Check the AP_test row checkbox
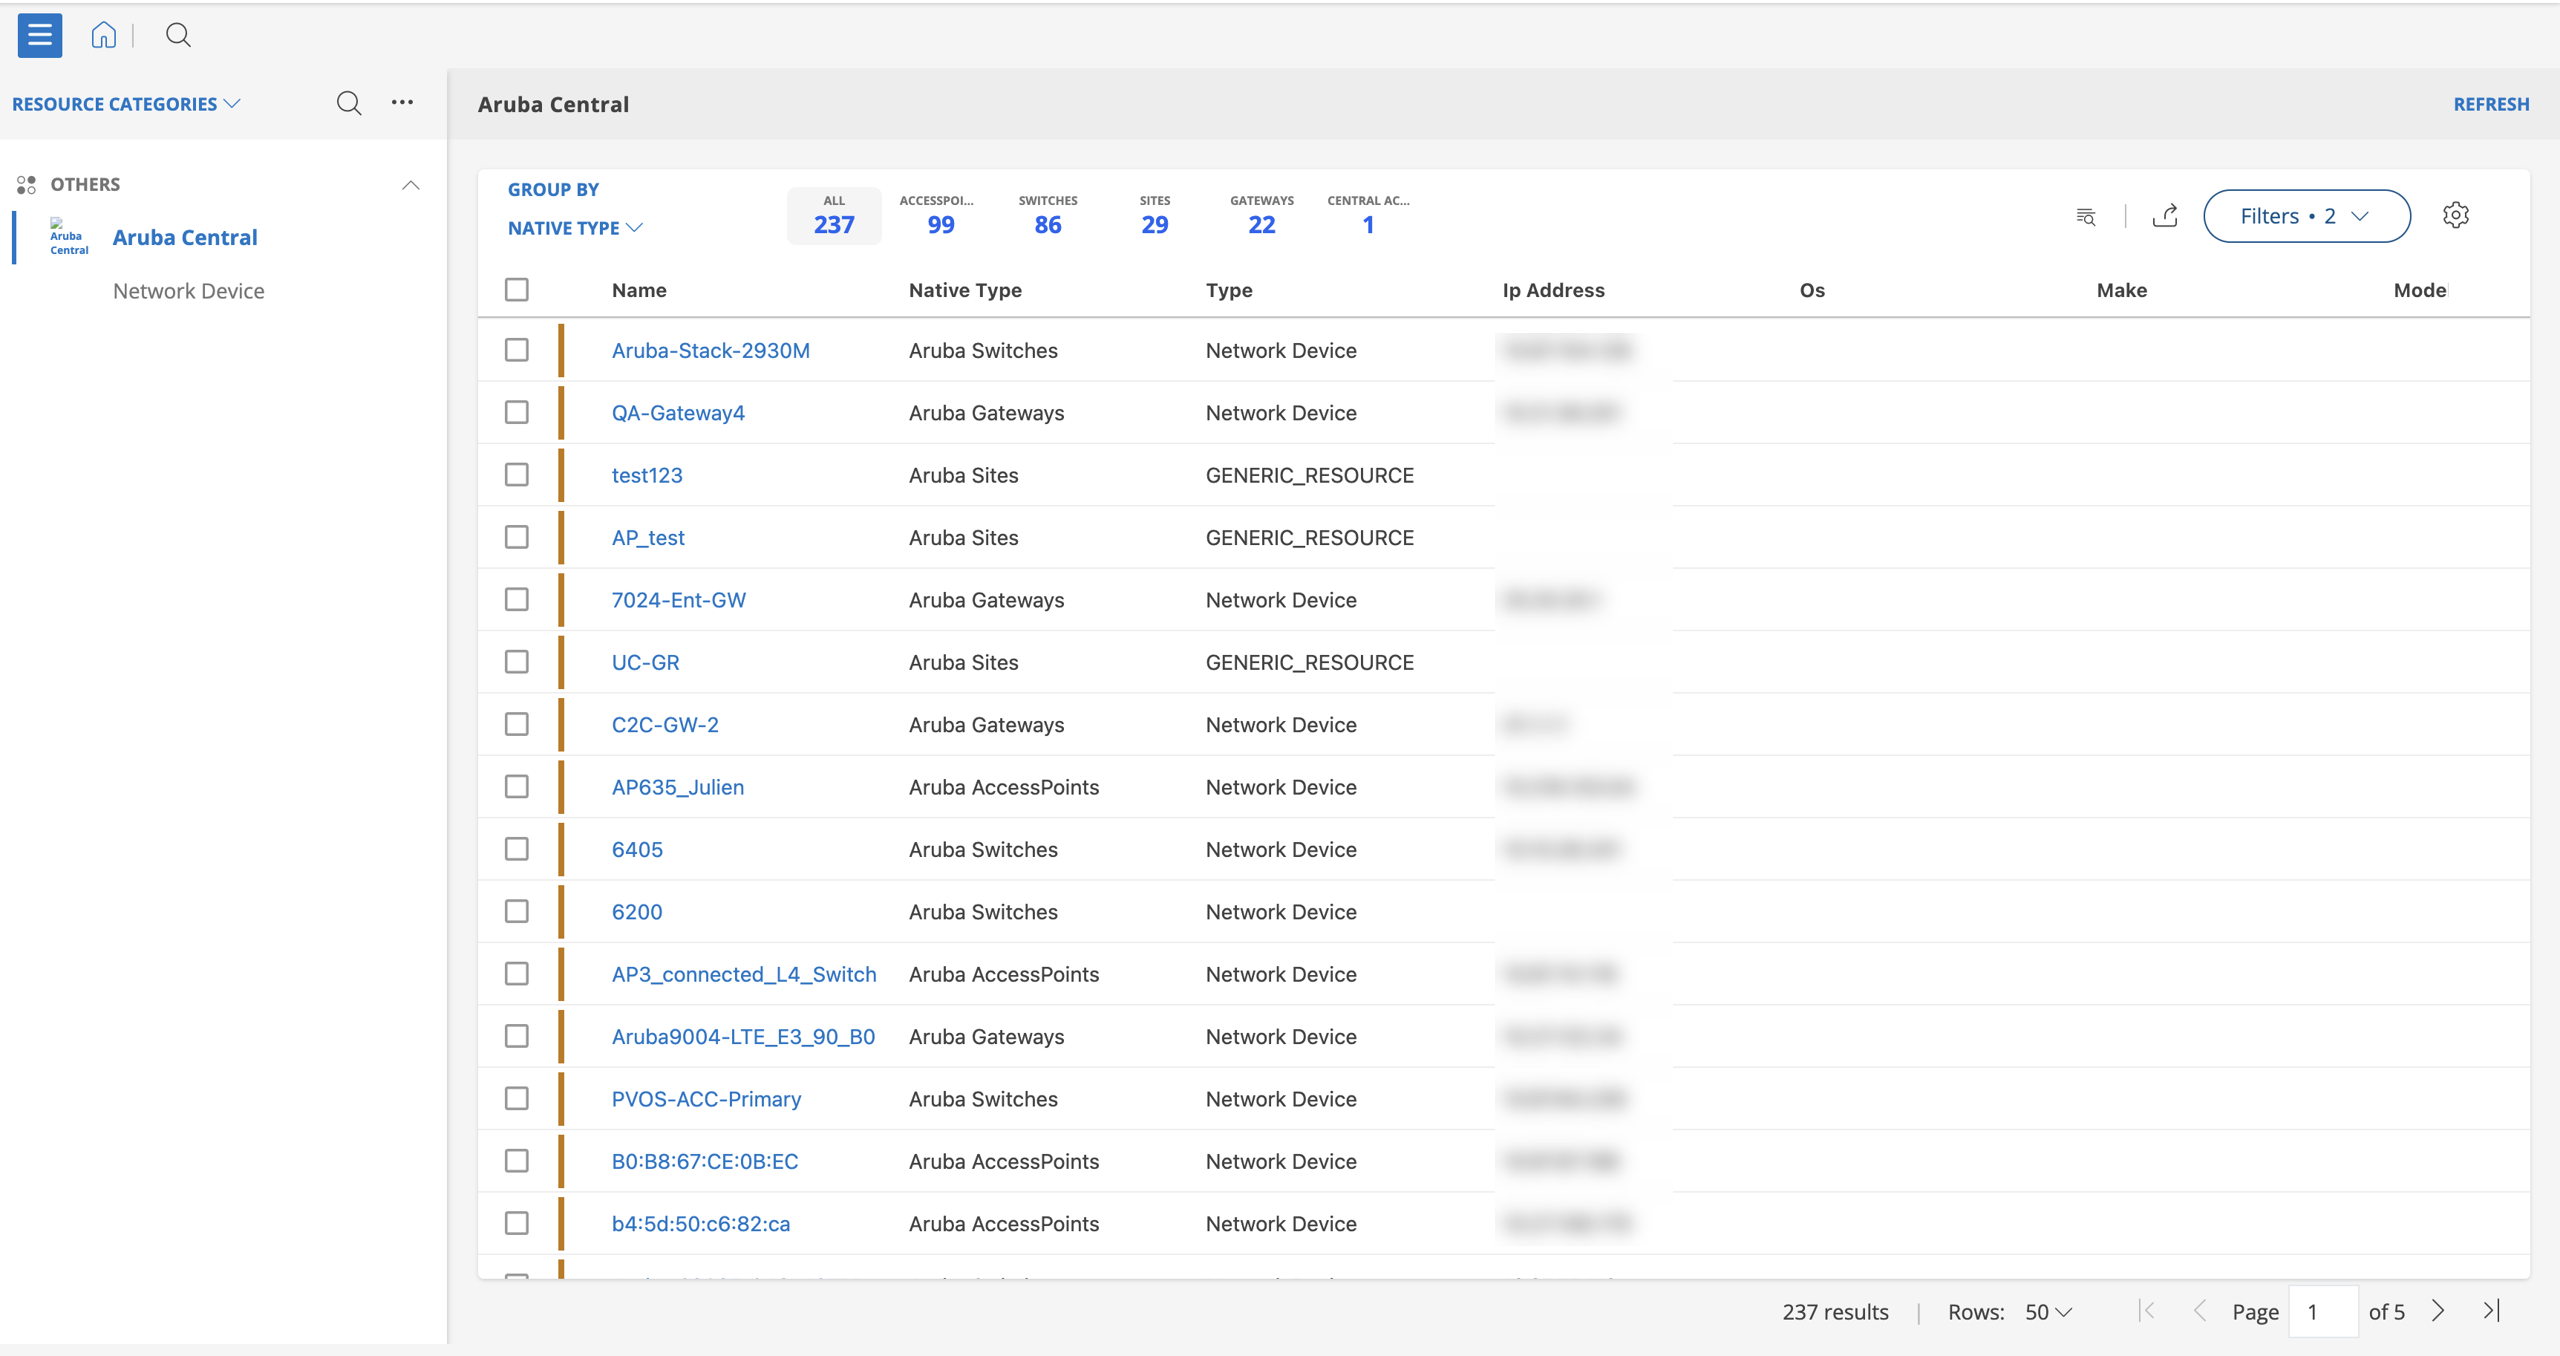2560x1356 pixels. pos(516,537)
